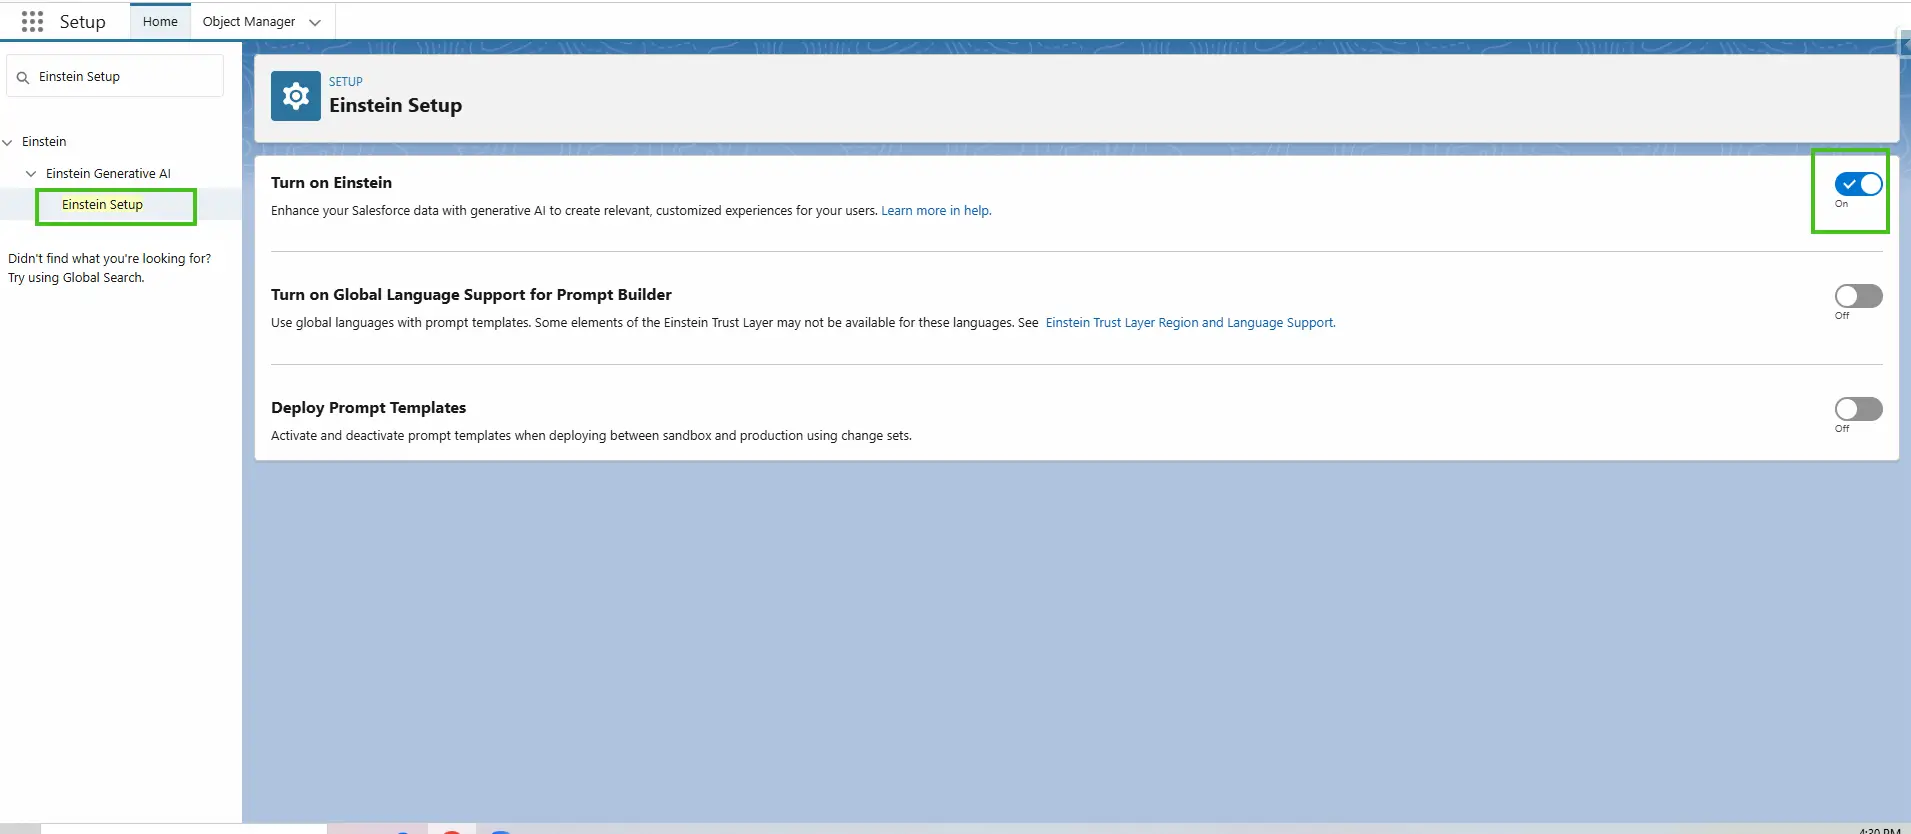Open the Learn more in help link

pyautogui.click(x=935, y=211)
